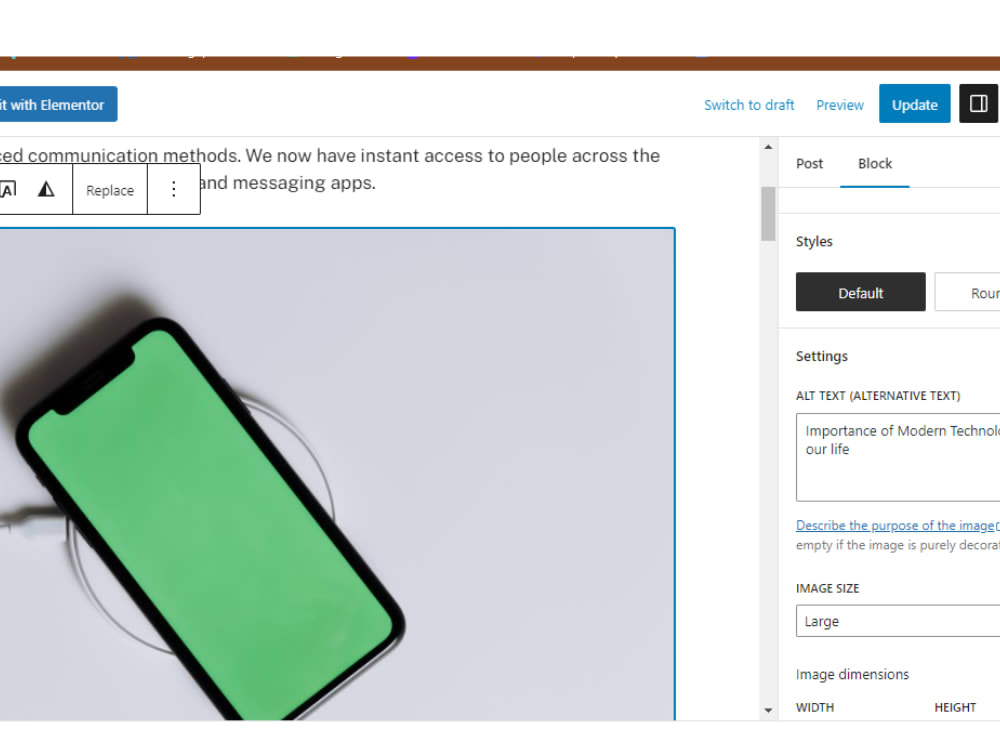Switch to the Block tab
This screenshot has width=1000, height=750.
pos(874,163)
